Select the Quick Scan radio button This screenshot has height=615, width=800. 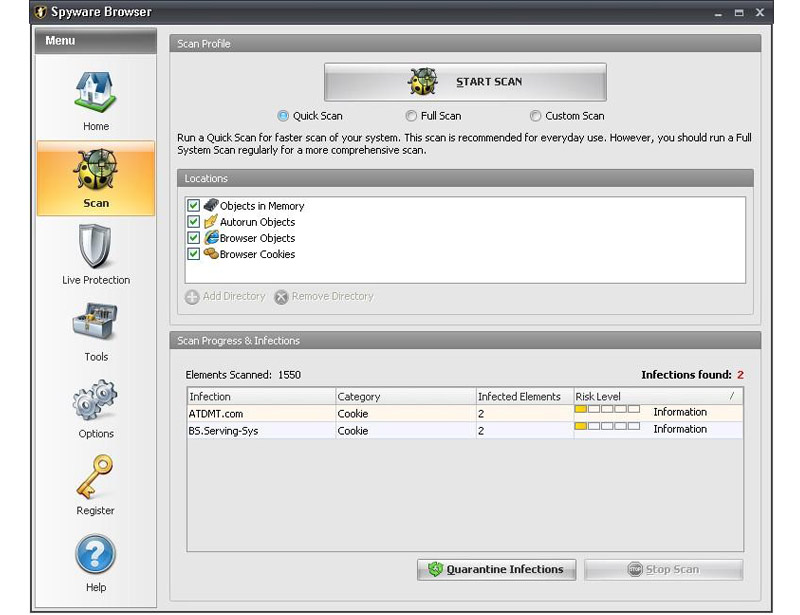(x=283, y=116)
